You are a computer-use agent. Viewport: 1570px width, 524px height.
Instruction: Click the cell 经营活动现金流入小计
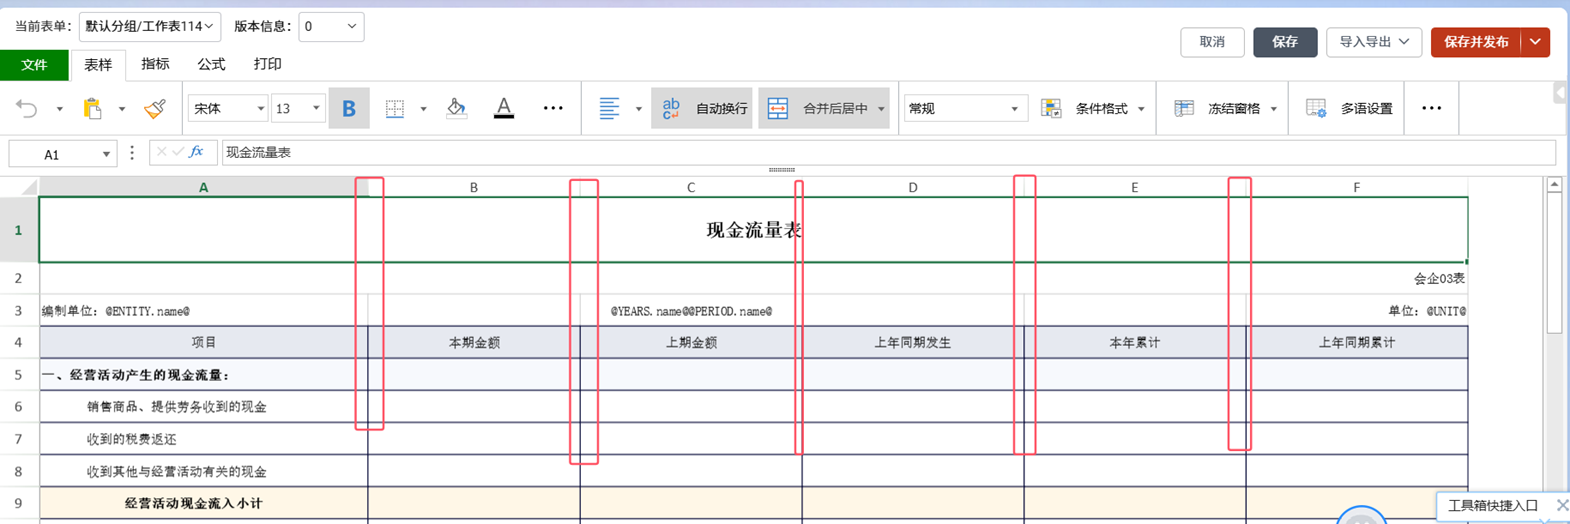204,503
